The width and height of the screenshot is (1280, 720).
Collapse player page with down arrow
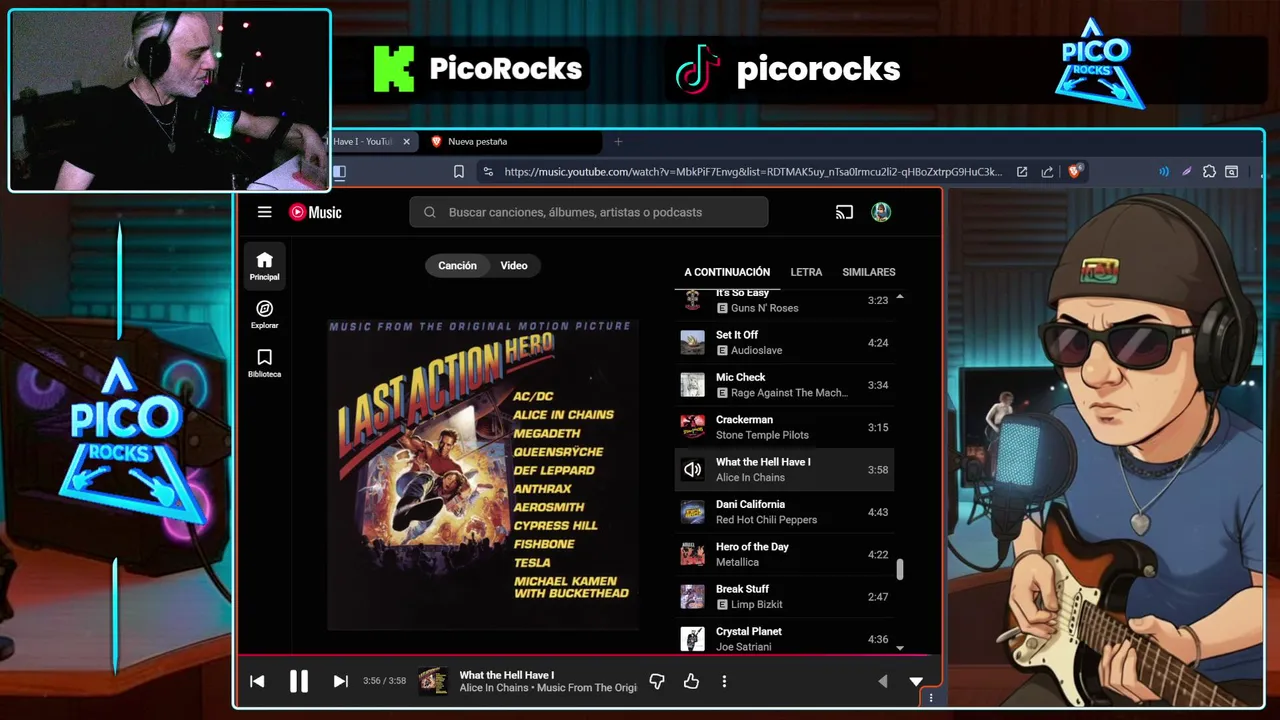point(916,681)
